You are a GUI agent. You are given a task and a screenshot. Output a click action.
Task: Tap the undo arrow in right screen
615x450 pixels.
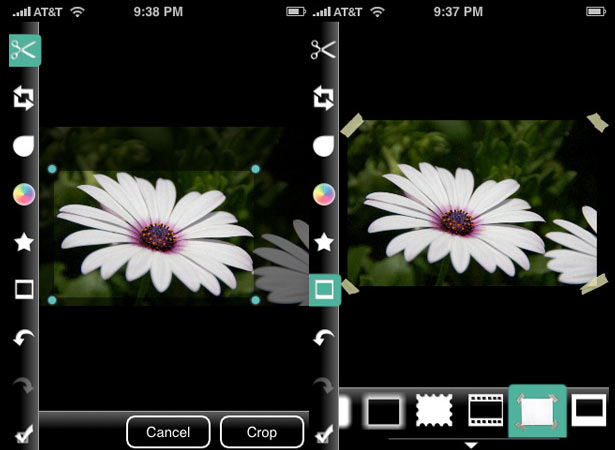click(324, 337)
